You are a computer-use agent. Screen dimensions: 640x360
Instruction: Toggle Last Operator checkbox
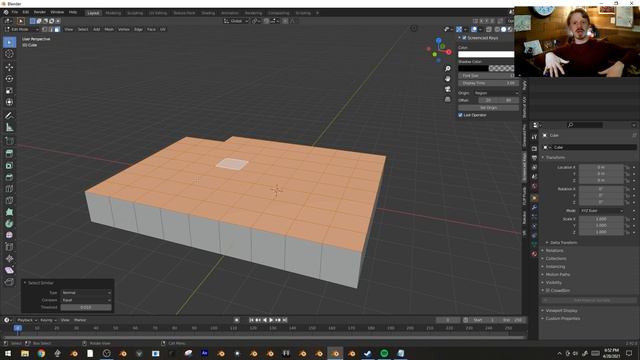[460, 115]
